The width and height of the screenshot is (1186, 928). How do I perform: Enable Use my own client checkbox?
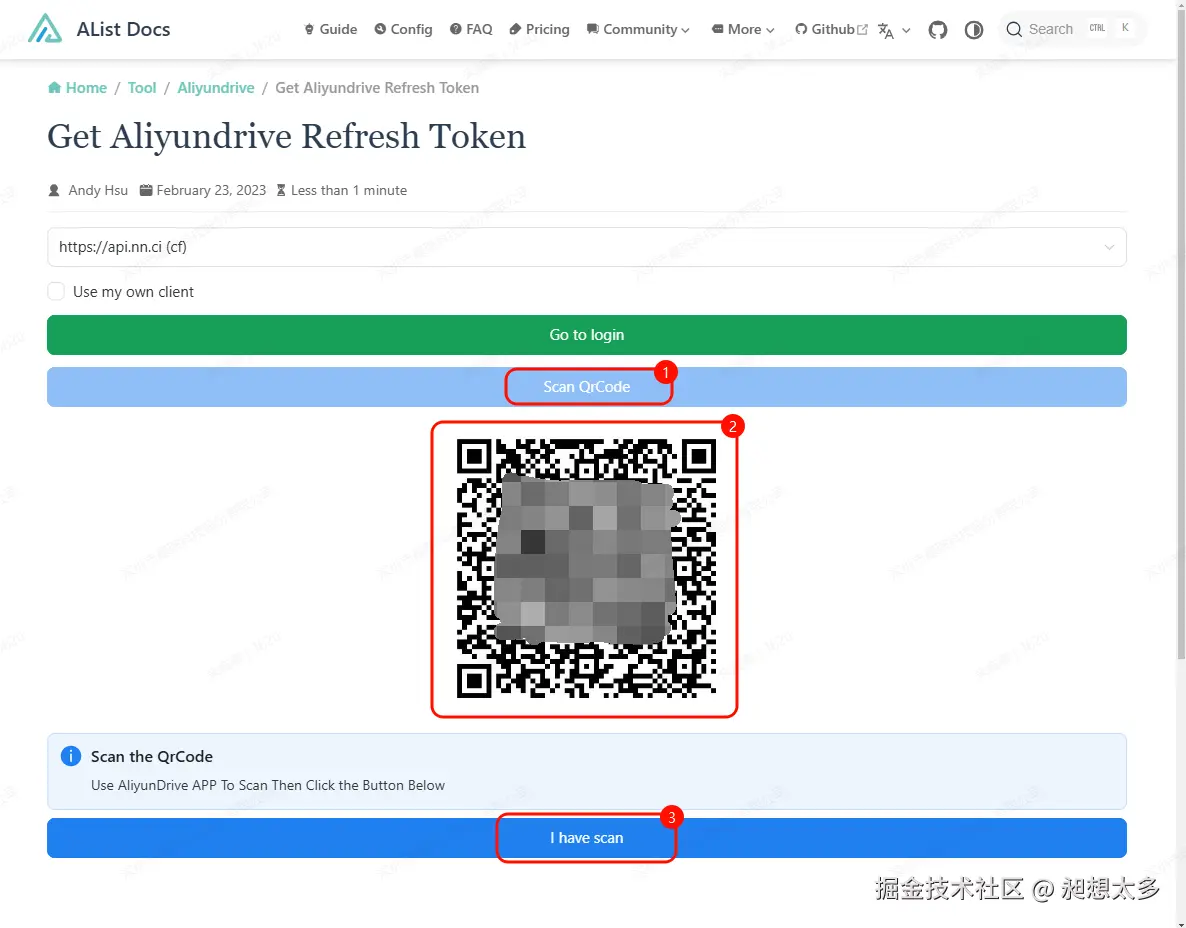pyautogui.click(x=56, y=291)
